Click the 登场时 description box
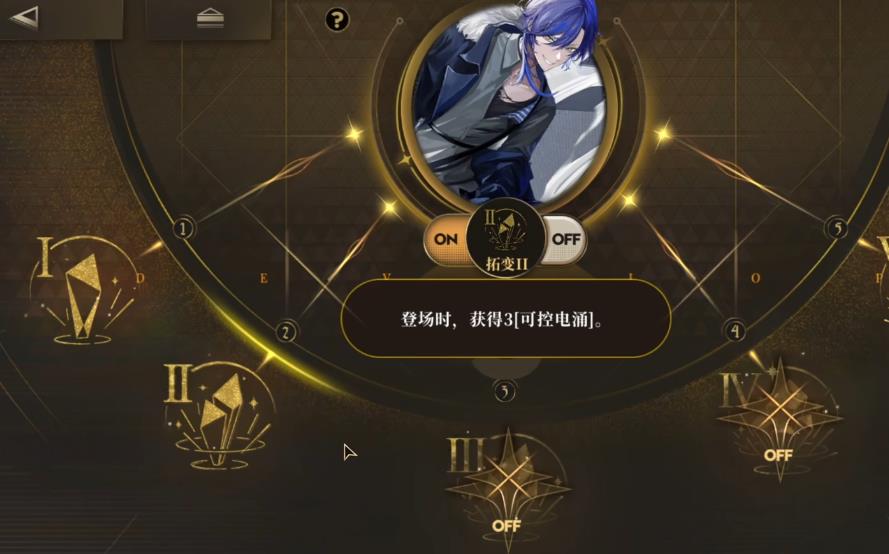Image resolution: width=889 pixels, height=554 pixels. [506, 319]
